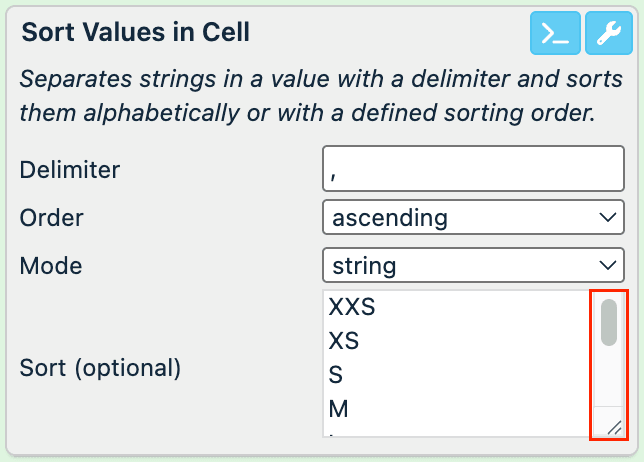Place cursor on the XS line
The height and width of the screenshot is (462, 644).
point(343,342)
